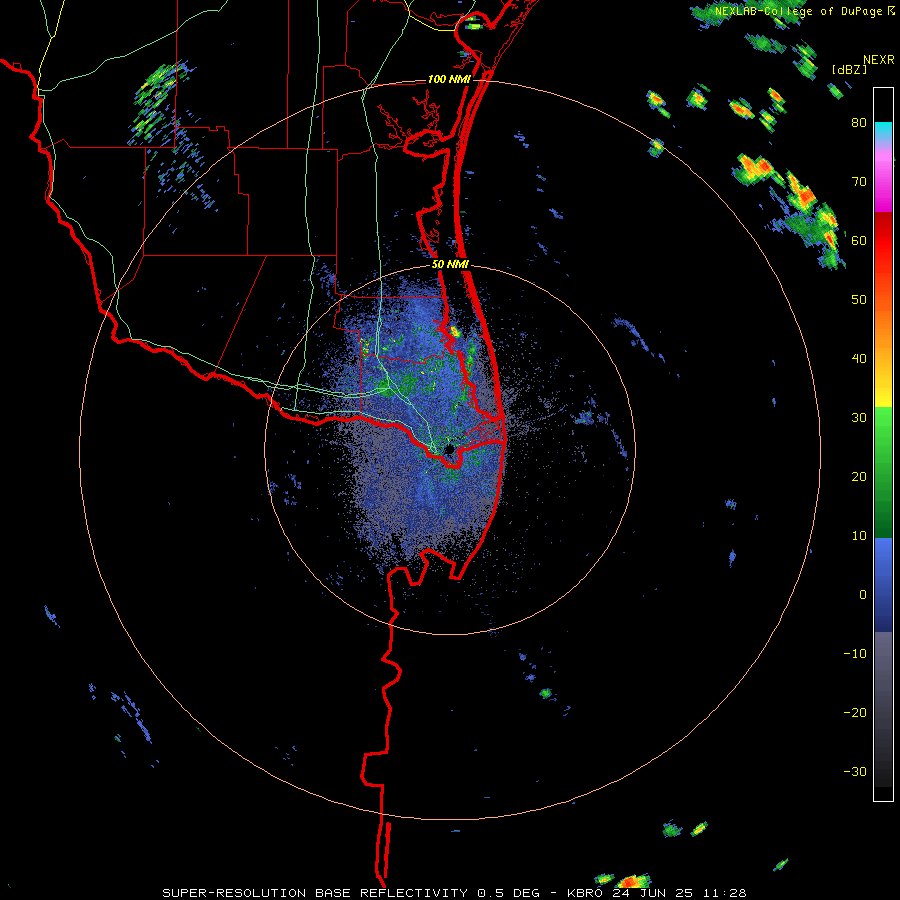
Task: Pick the blue band of the color bar
Action: point(883,585)
